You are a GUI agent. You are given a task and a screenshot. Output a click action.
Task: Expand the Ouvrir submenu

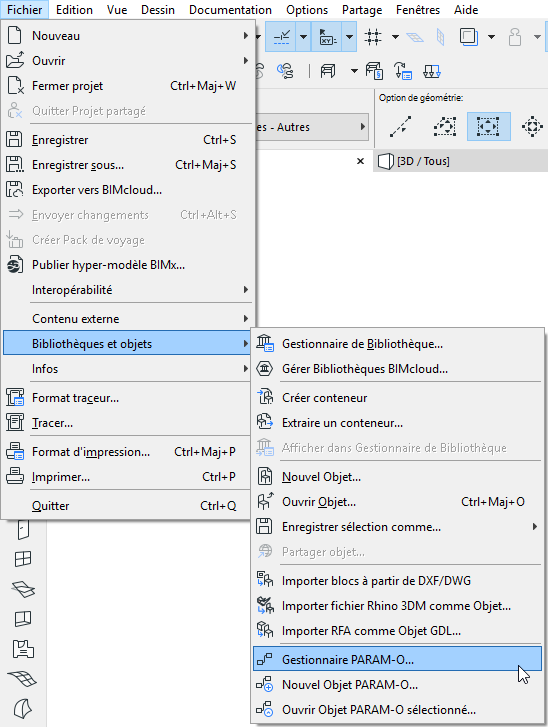coord(128,61)
